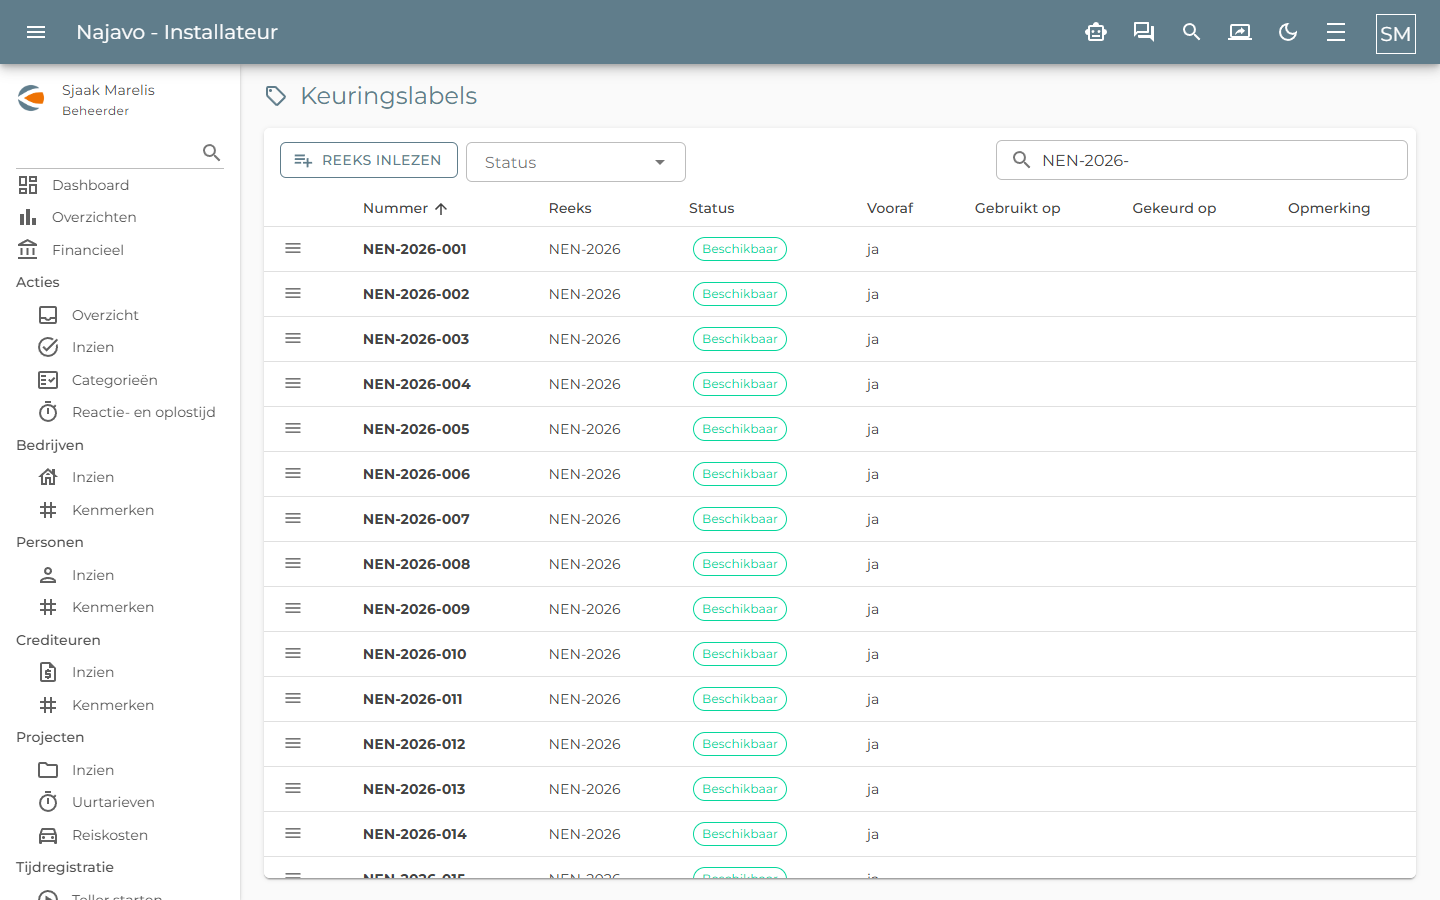Toggle dark mode moon icon
This screenshot has height=900, width=1440.
click(1288, 32)
